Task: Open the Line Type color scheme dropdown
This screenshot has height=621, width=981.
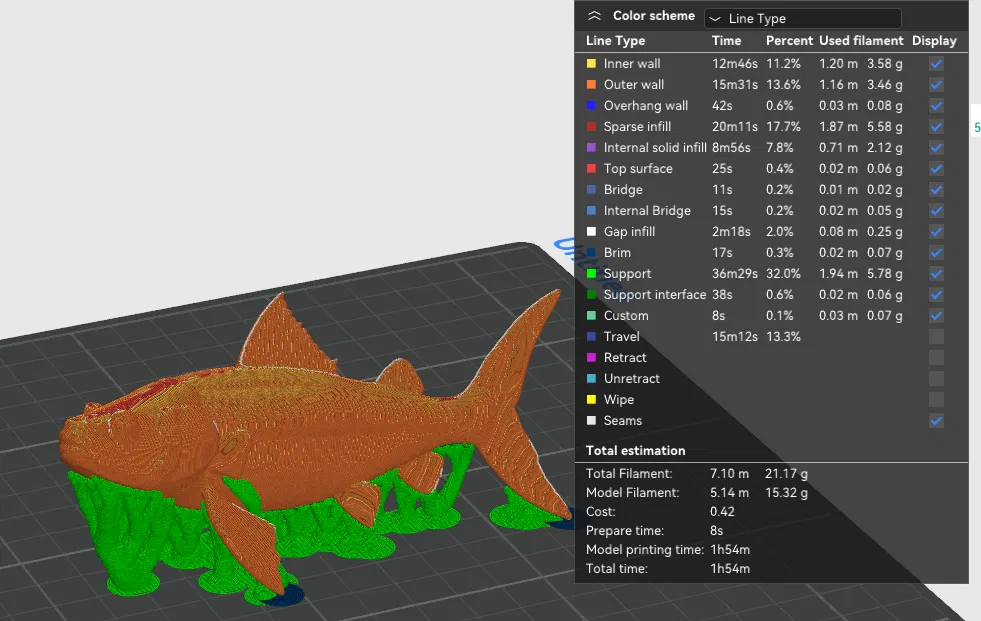Action: point(801,18)
